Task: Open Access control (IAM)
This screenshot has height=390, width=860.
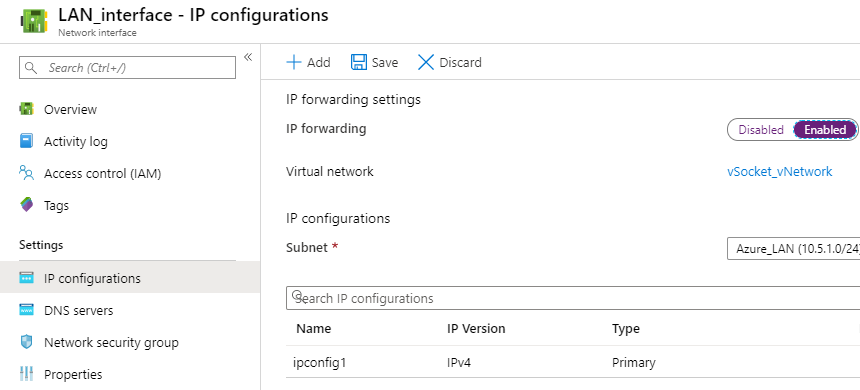Action: [x=103, y=174]
